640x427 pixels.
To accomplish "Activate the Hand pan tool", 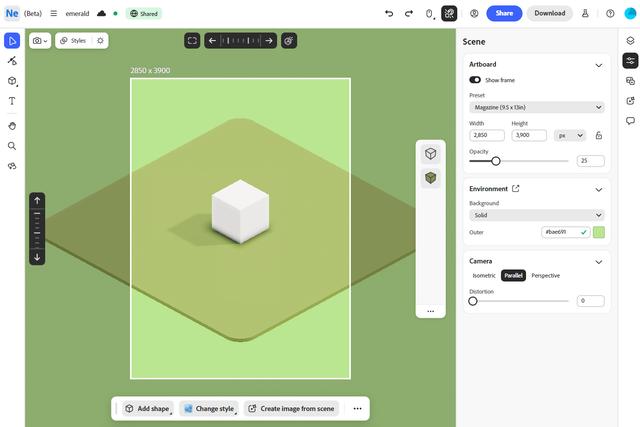I will pyautogui.click(x=12, y=126).
